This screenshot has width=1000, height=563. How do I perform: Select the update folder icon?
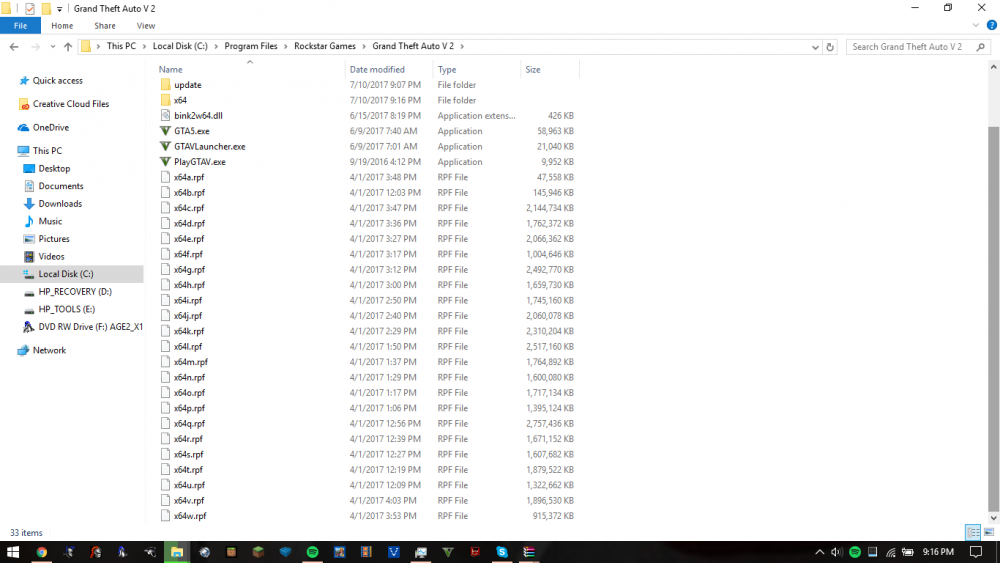(166, 85)
